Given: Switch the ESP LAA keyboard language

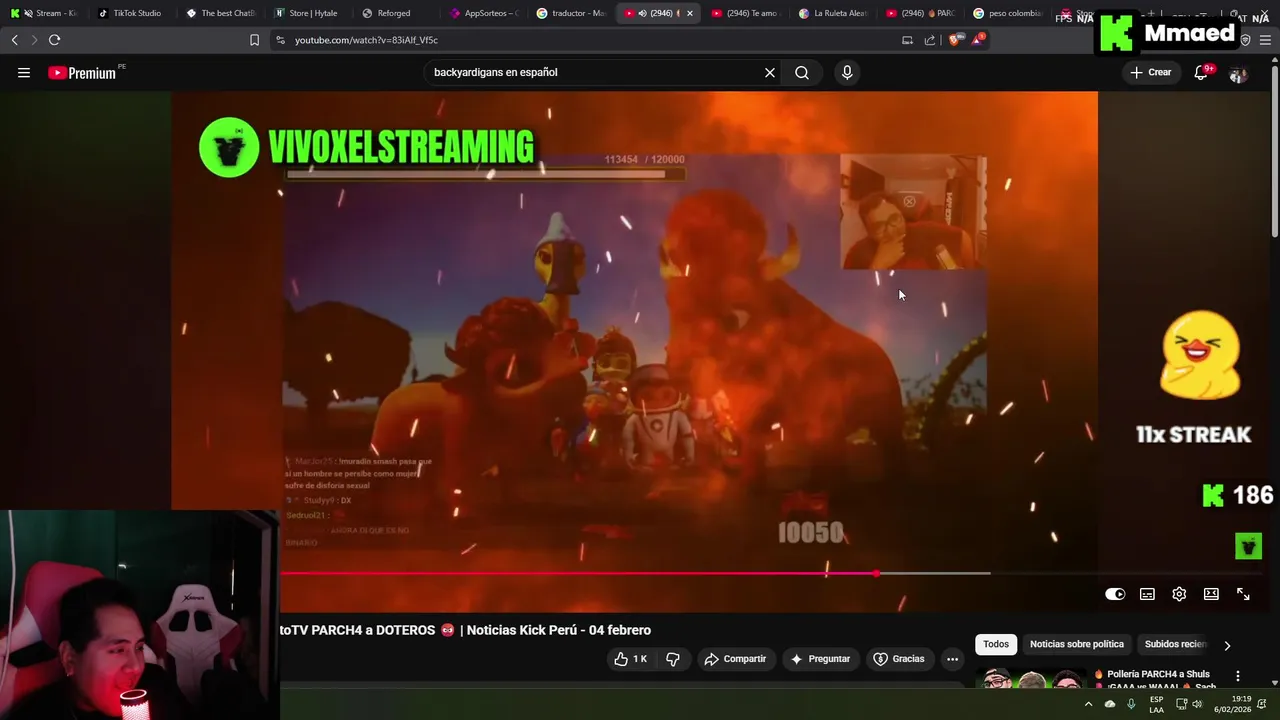Looking at the screenshot, I should pos(1156,704).
